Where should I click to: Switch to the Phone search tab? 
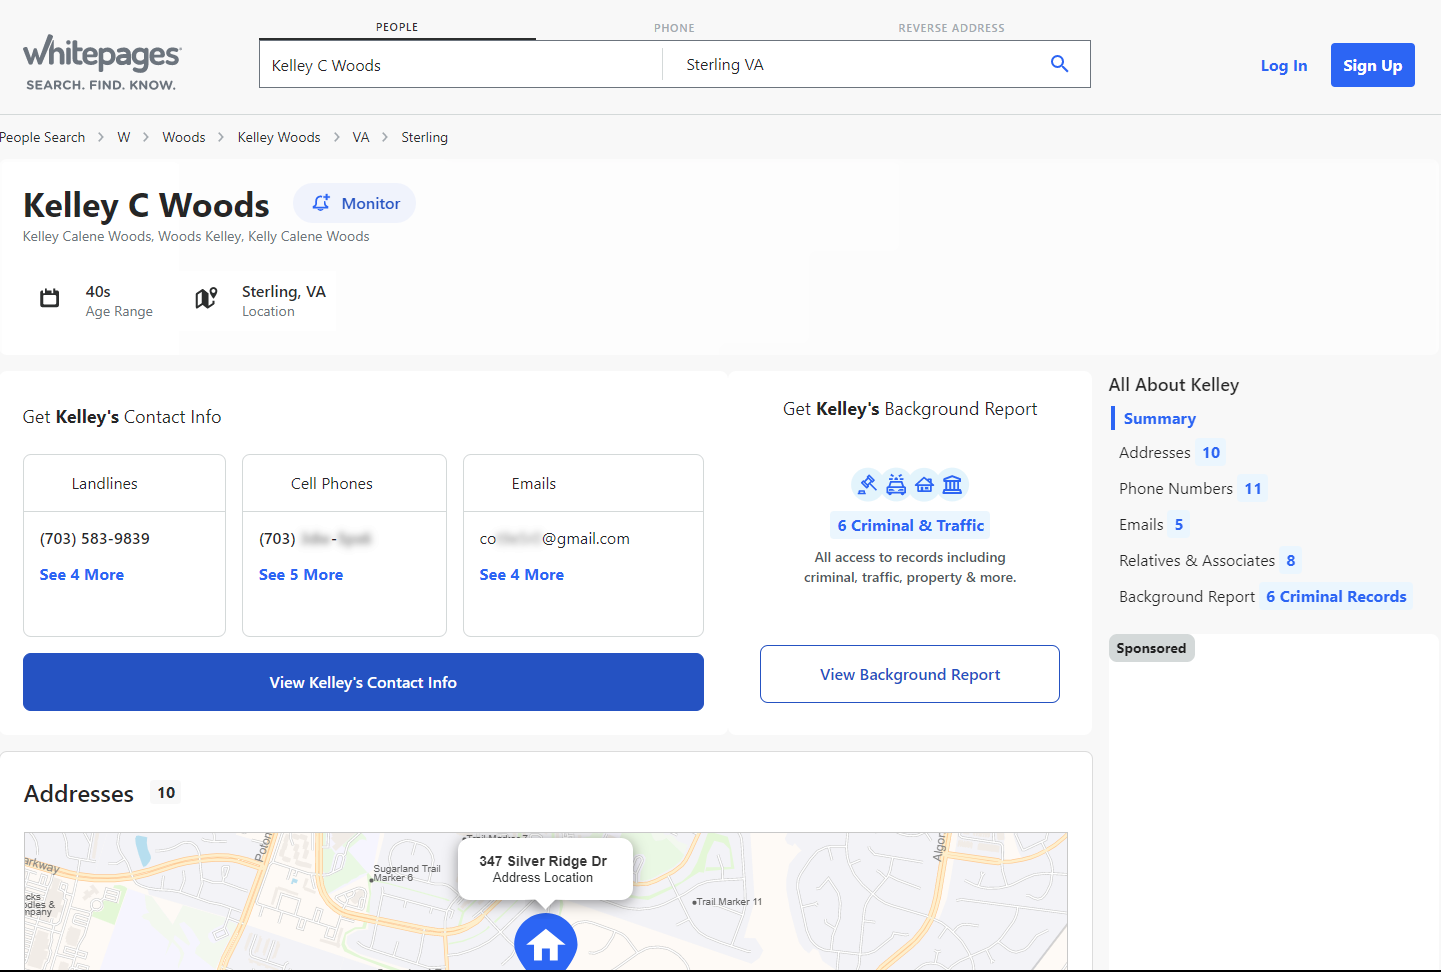coord(674,28)
